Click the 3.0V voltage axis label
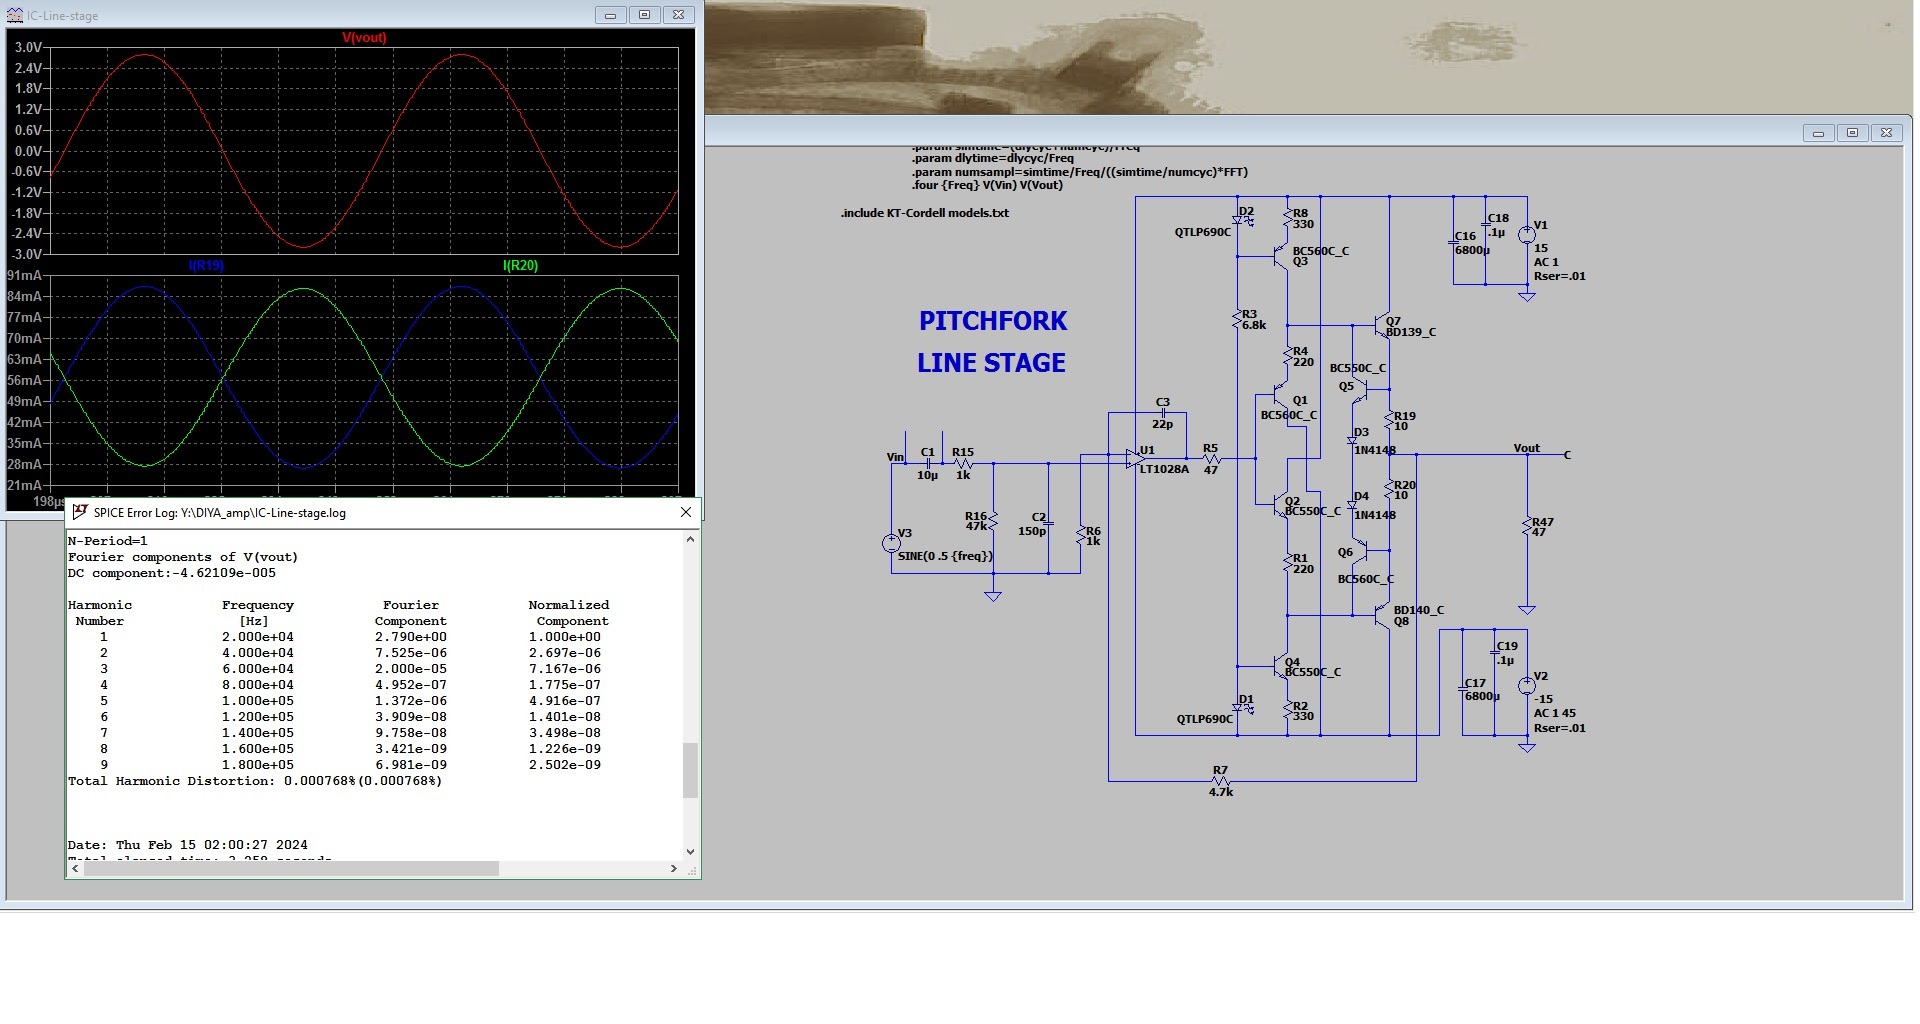The height and width of the screenshot is (1024, 1920). point(28,47)
